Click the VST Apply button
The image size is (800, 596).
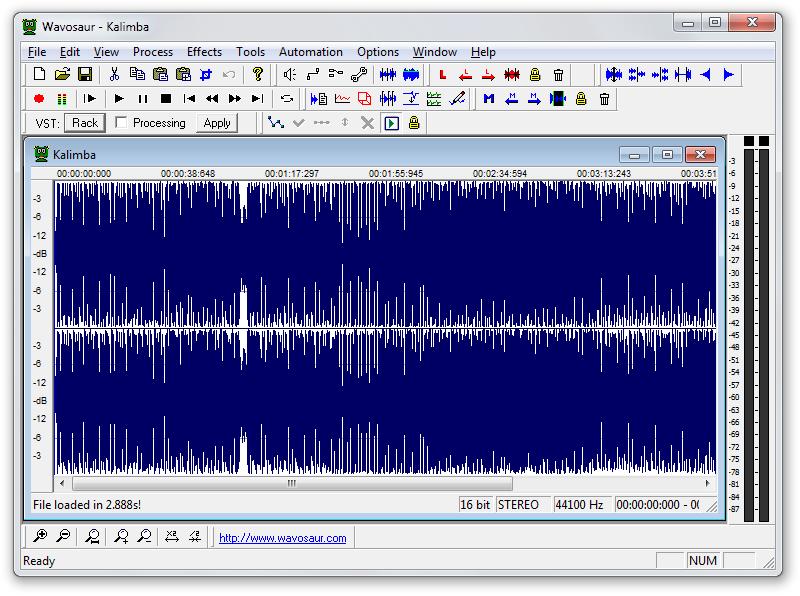coord(217,123)
